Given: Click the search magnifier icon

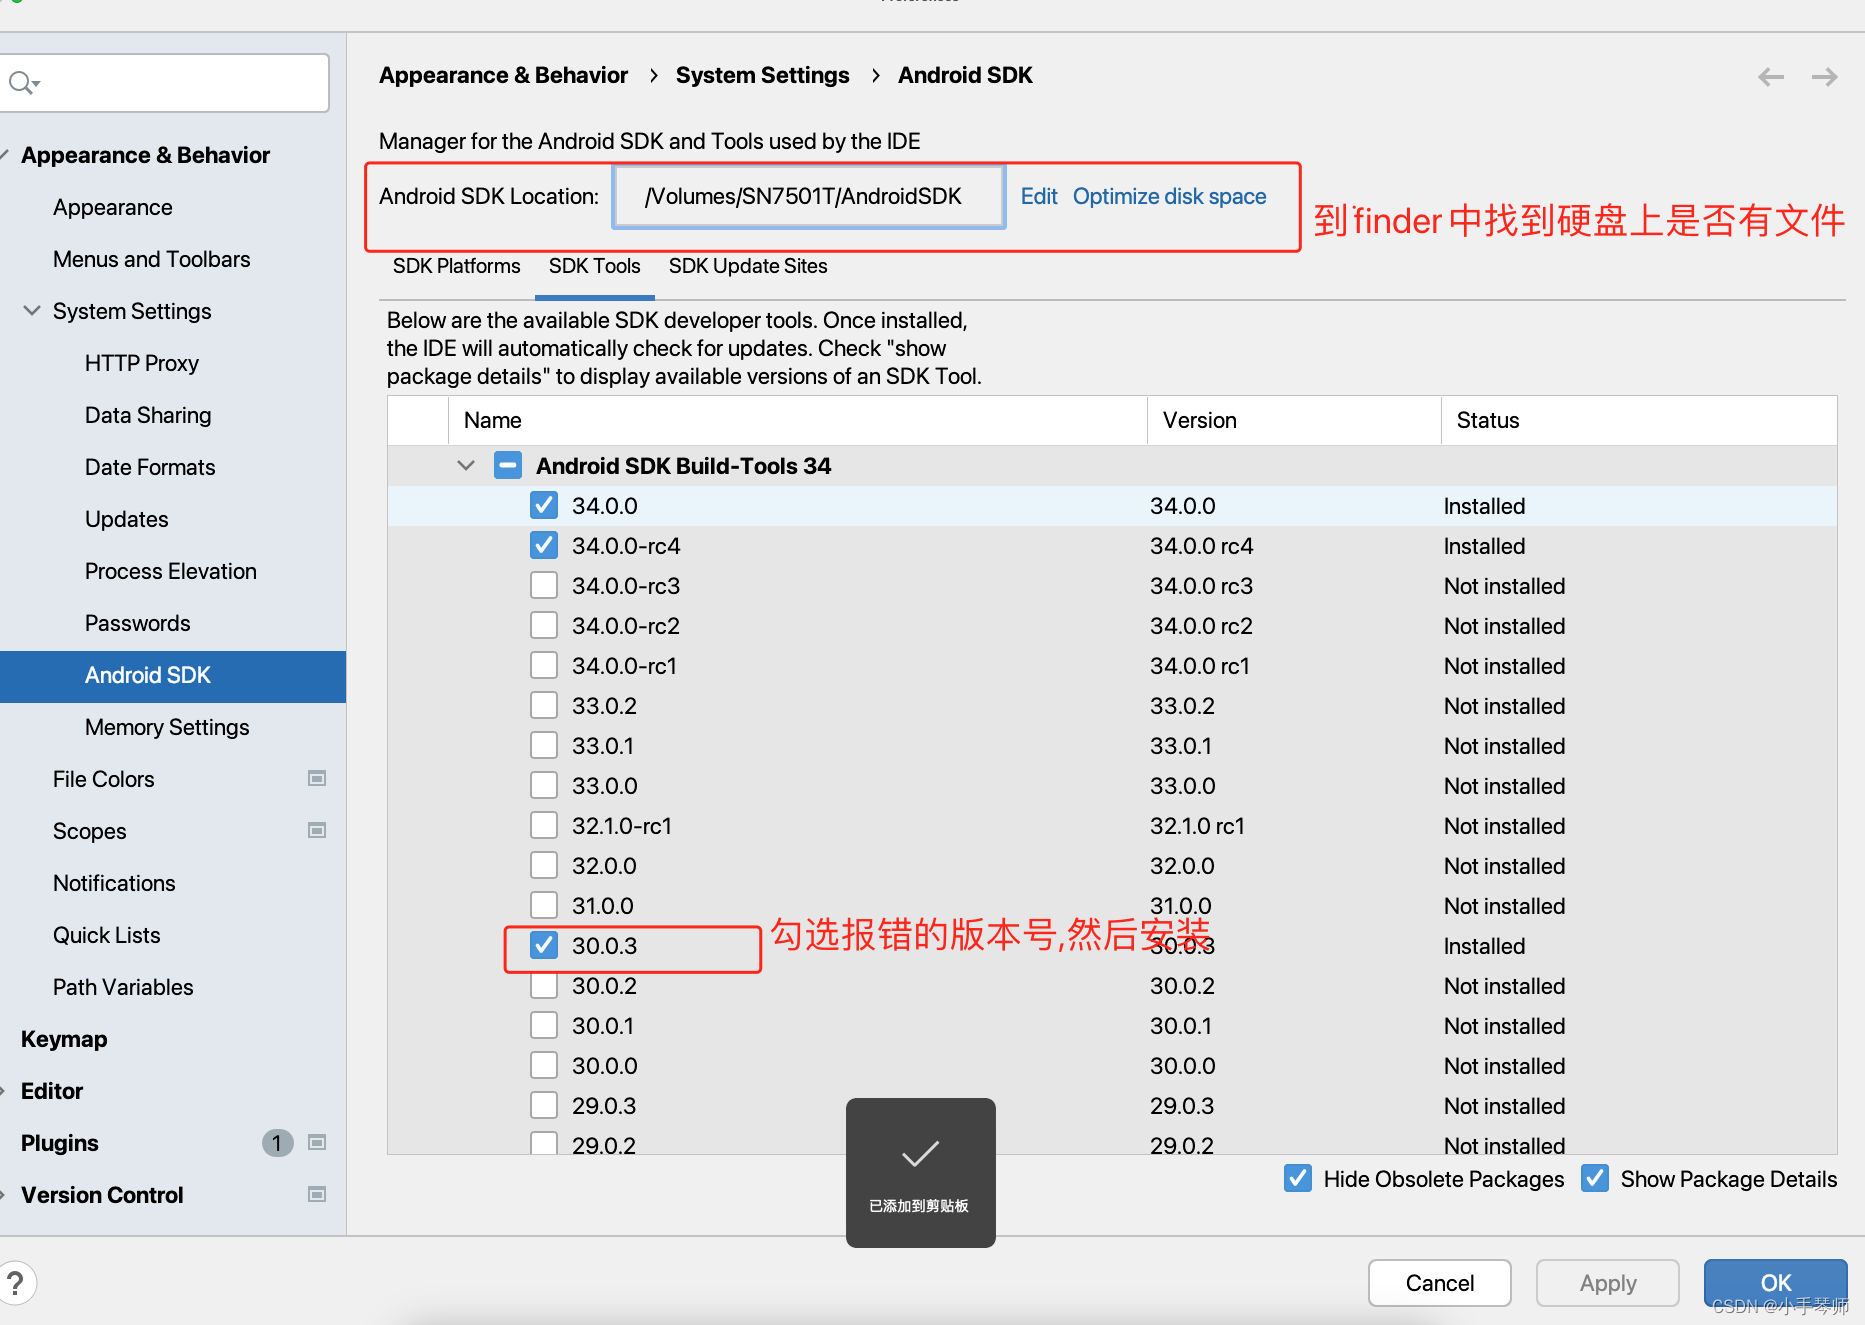Looking at the screenshot, I should point(23,83).
